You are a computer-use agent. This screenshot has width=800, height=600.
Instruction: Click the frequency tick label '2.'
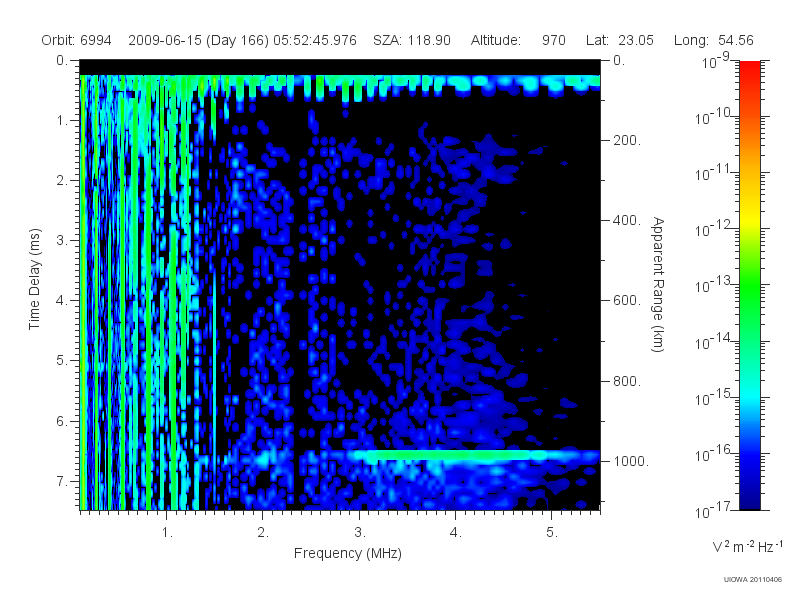[263, 532]
